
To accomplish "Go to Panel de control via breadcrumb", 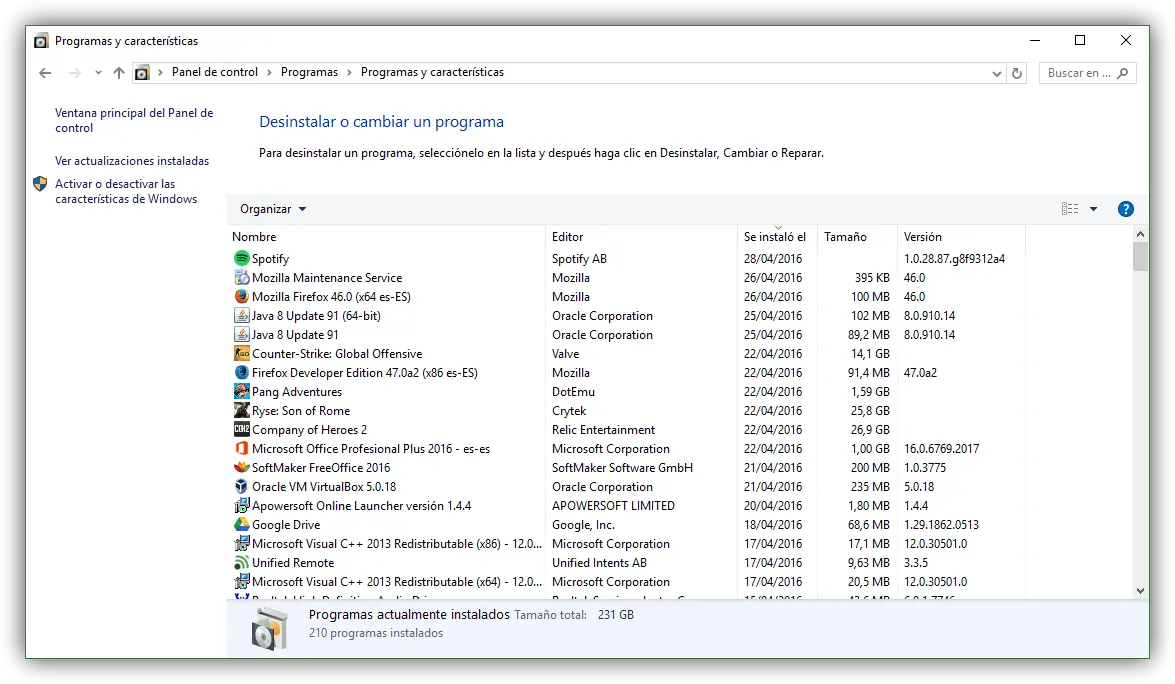I will coord(214,71).
